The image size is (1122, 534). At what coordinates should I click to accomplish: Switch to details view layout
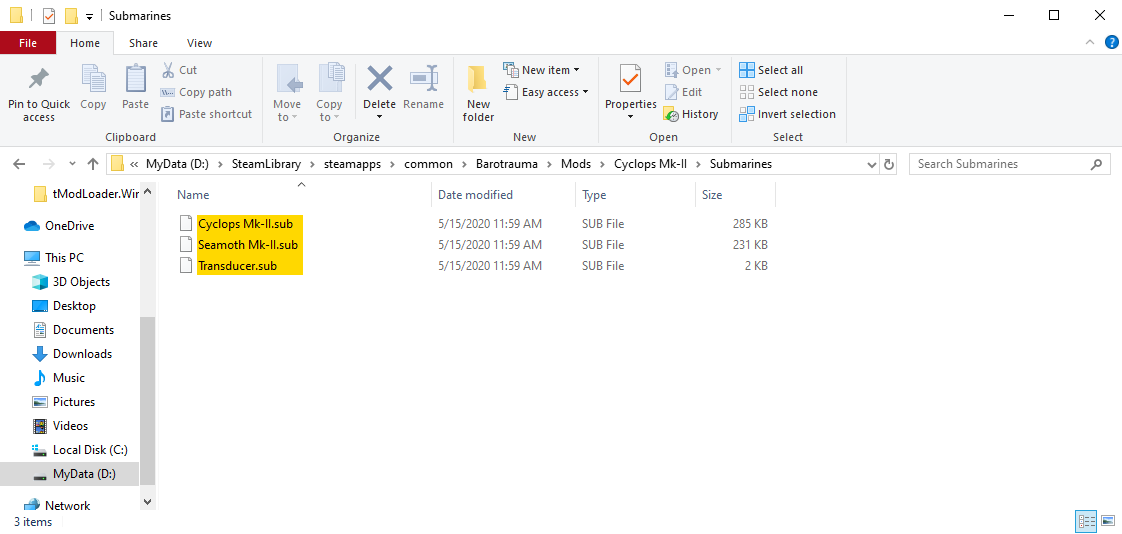pos(1086,521)
